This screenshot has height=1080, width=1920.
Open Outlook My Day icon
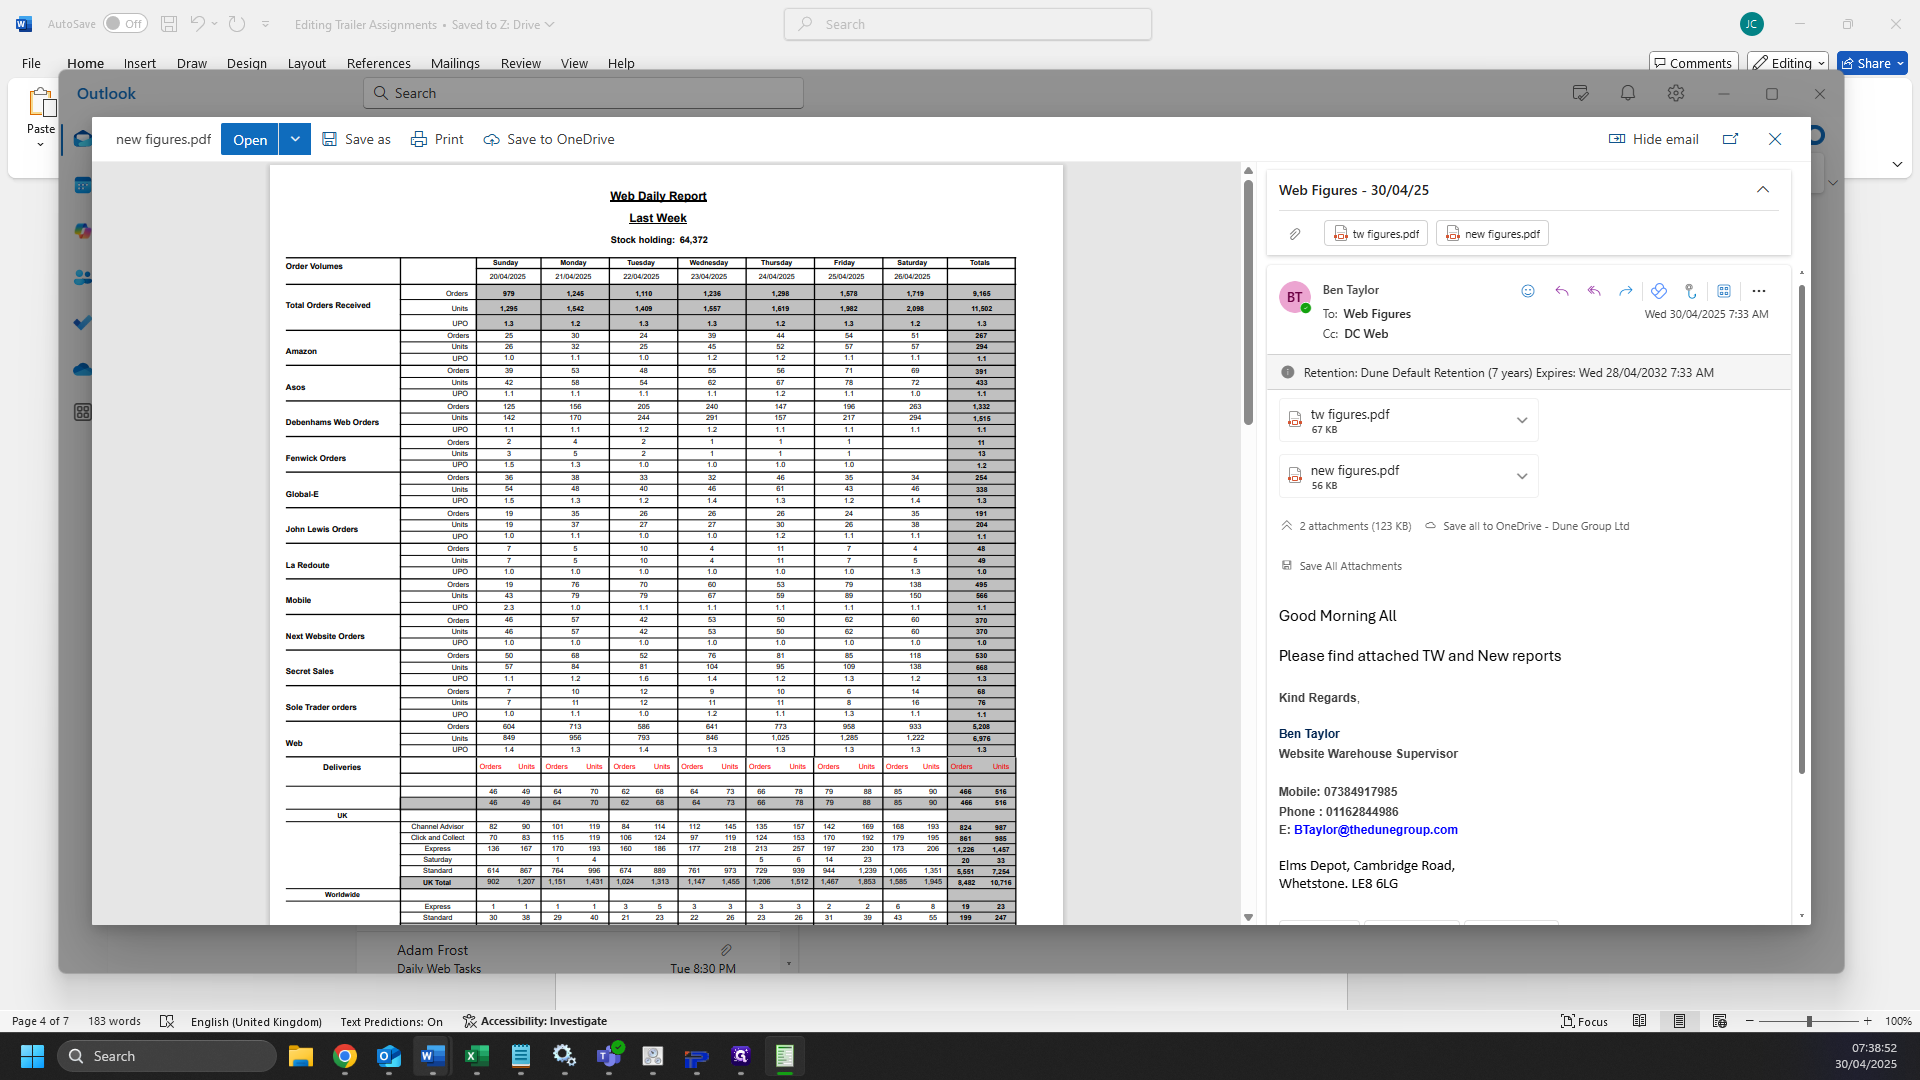[1580, 93]
